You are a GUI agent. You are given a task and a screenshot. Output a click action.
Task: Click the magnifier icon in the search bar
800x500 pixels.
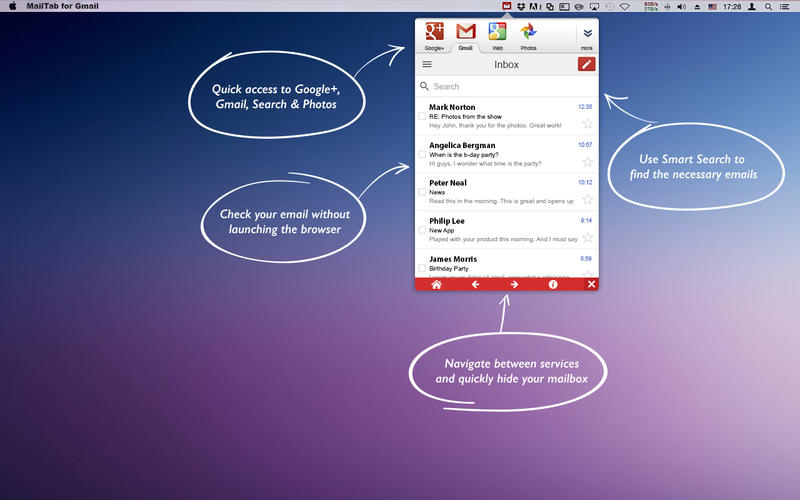(424, 86)
